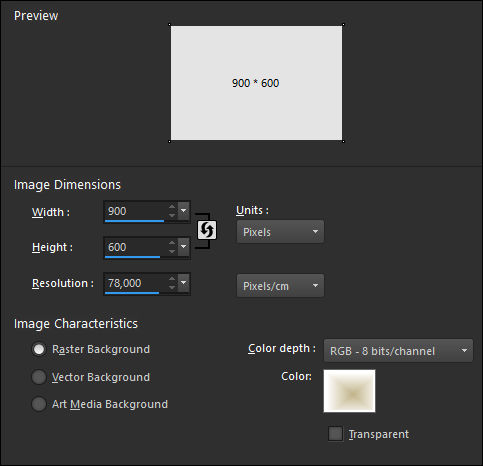Expand the Color depth RGB dropdown
483x466 pixels.
pyautogui.click(x=398, y=351)
